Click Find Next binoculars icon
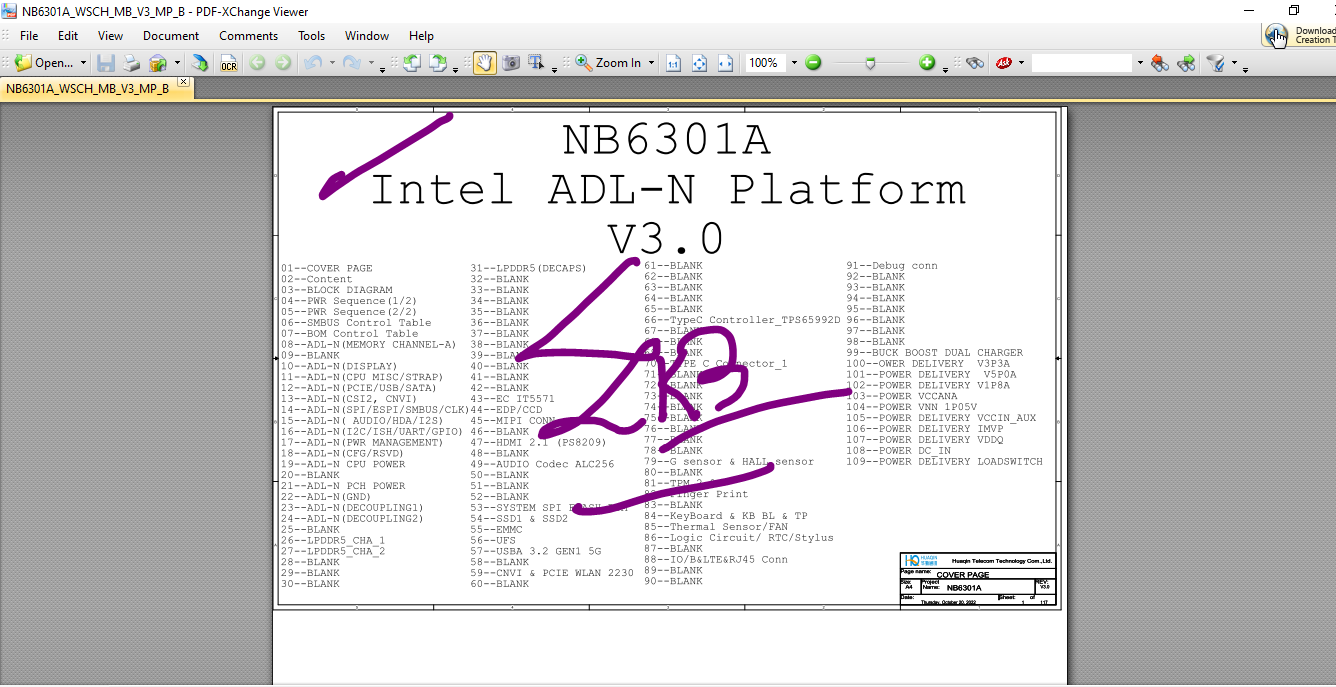The height and width of the screenshot is (687, 1336). (1186, 63)
